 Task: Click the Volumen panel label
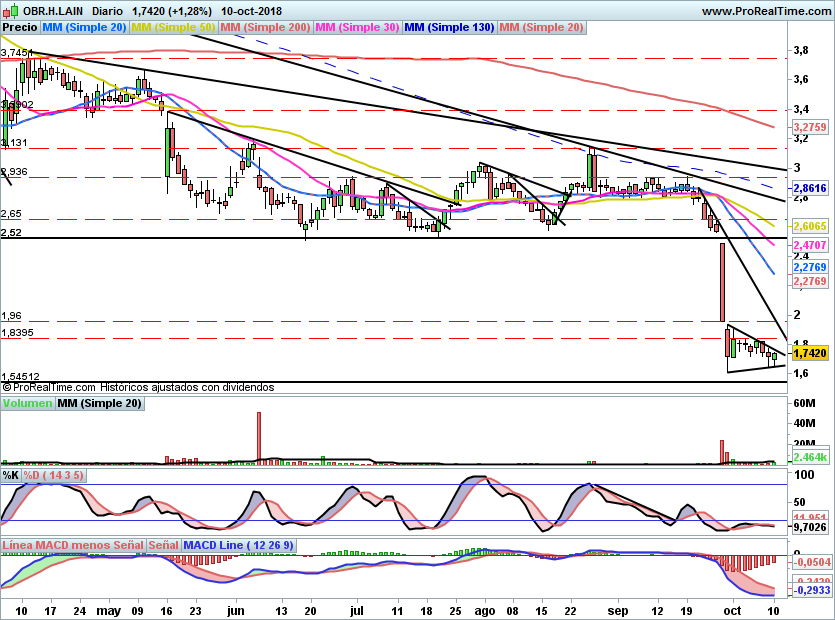[x=27, y=404]
